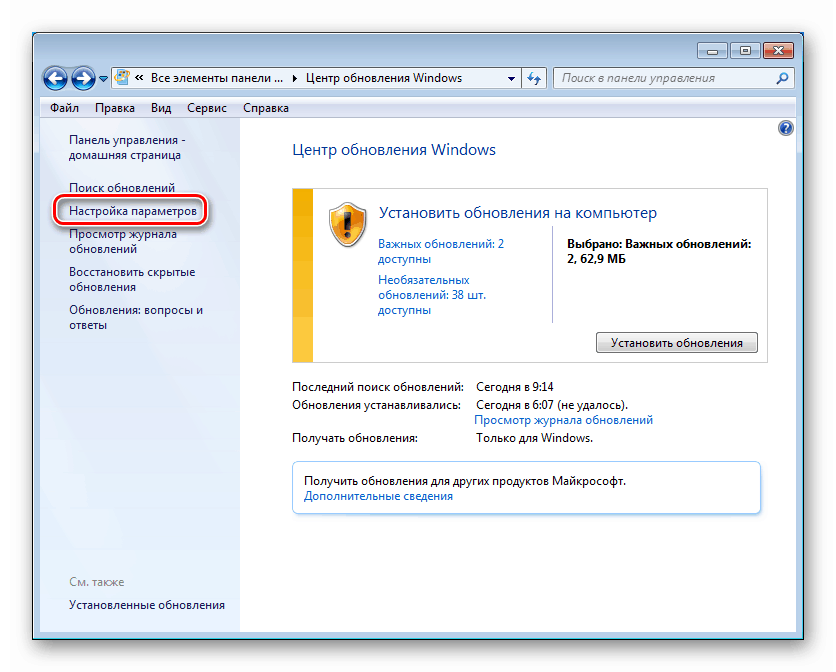The width and height of the screenshot is (836, 672).
Task: Open Просмотр журнала обновлений link
Action: pos(564,420)
